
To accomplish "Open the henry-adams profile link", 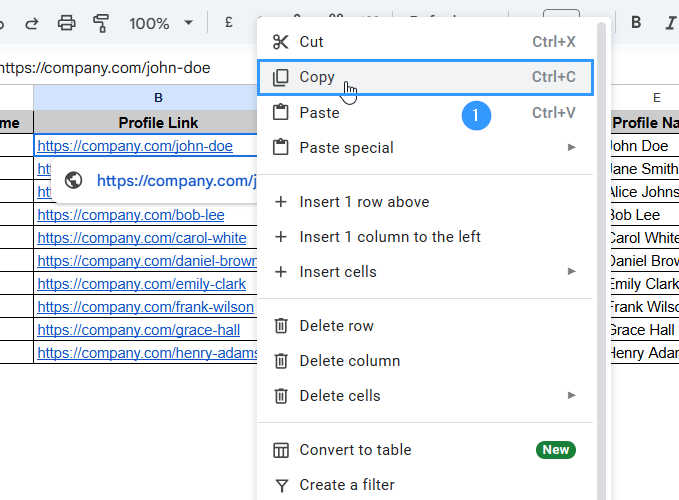I will pos(147,353).
